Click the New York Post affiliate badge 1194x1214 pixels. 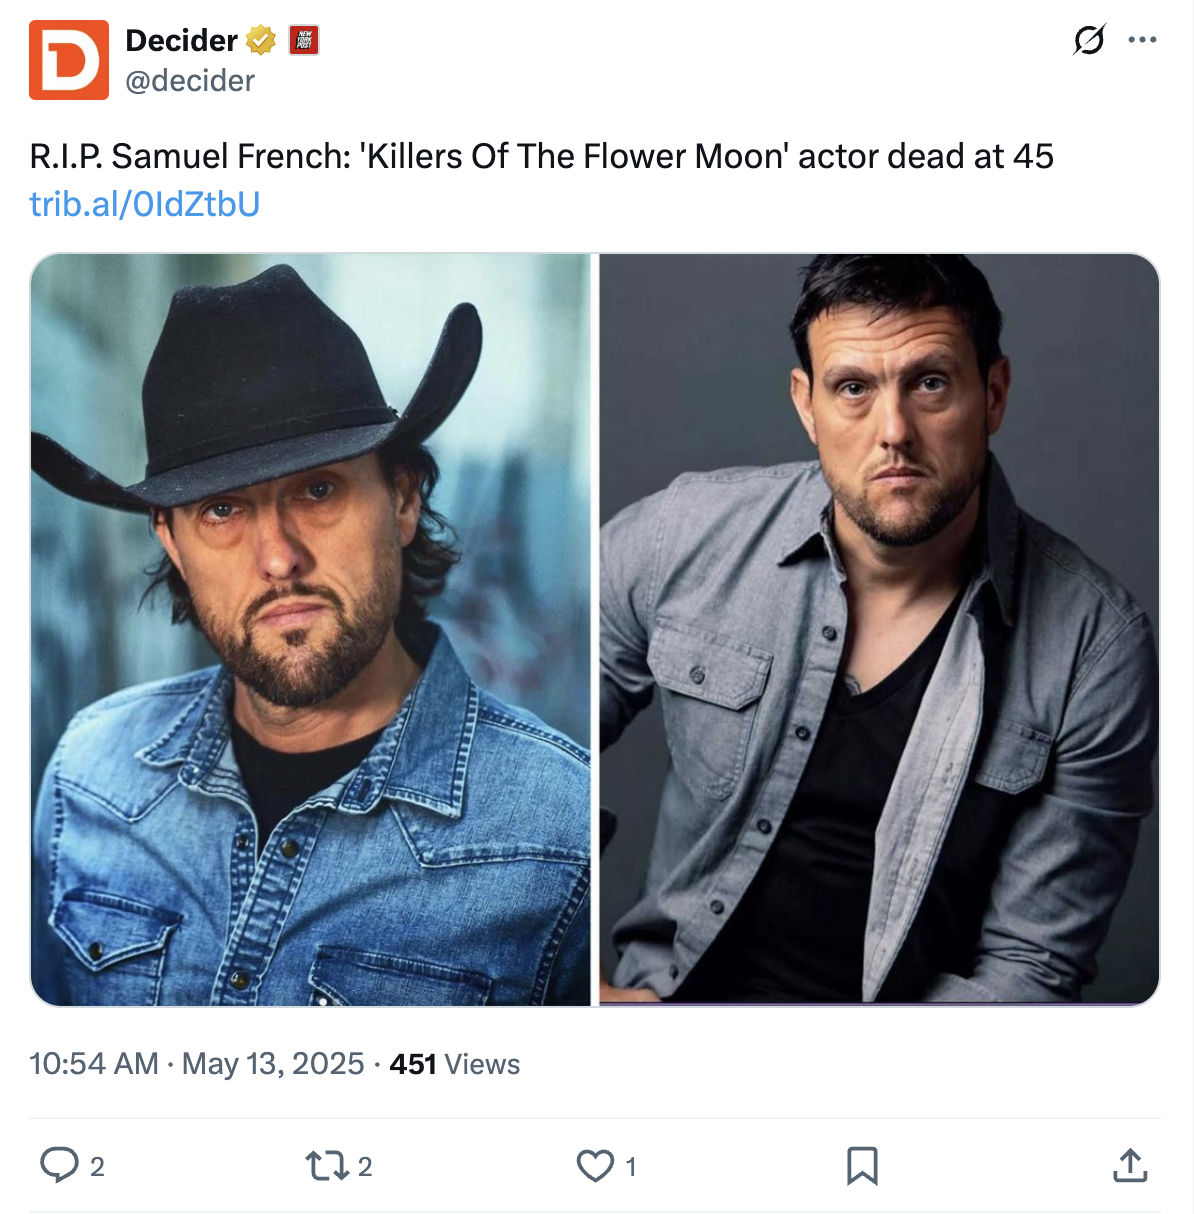tap(304, 41)
